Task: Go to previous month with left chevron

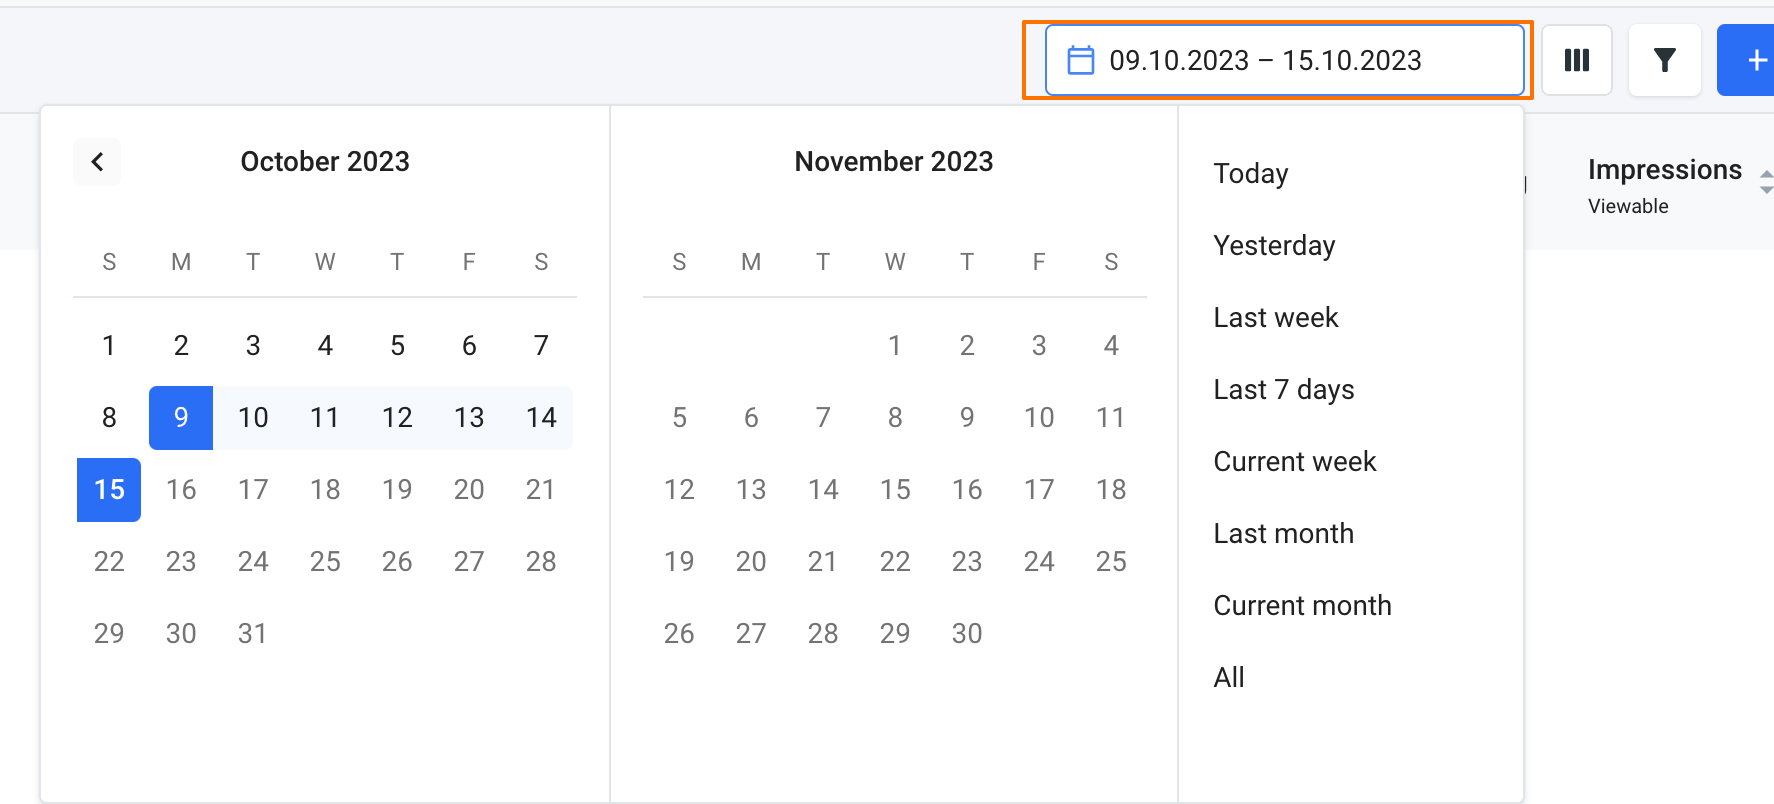Action: pyautogui.click(x=97, y=162)
